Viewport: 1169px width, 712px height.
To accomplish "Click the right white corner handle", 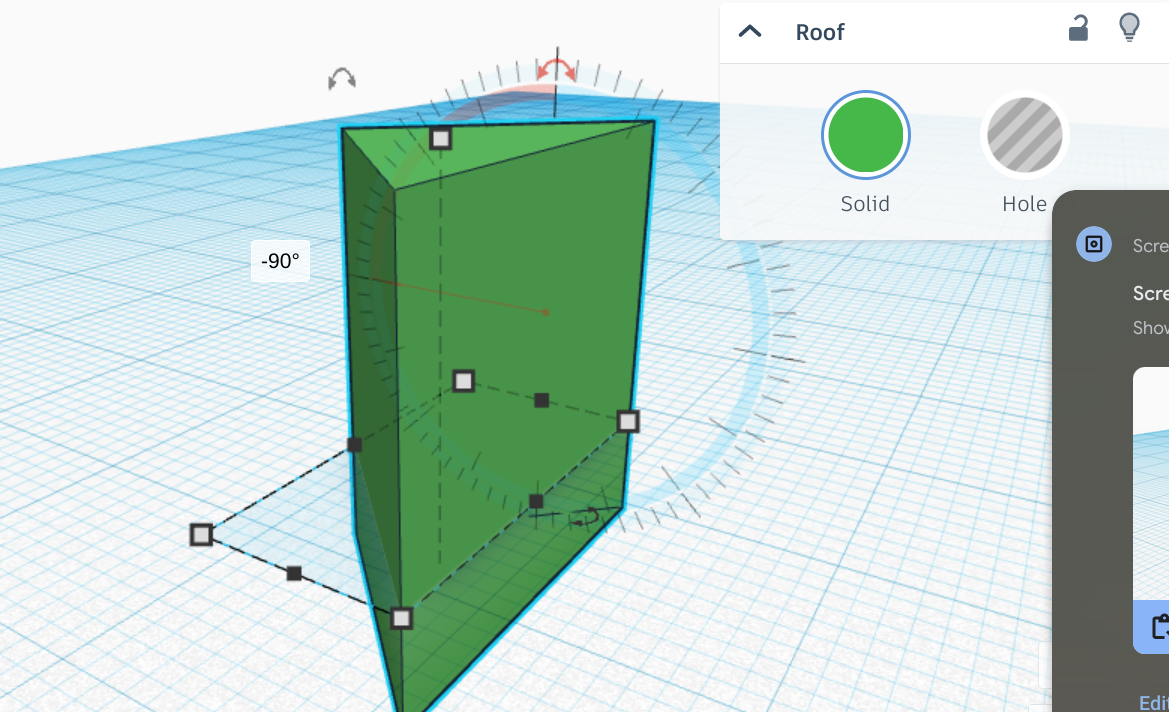I will click(628, 421).
